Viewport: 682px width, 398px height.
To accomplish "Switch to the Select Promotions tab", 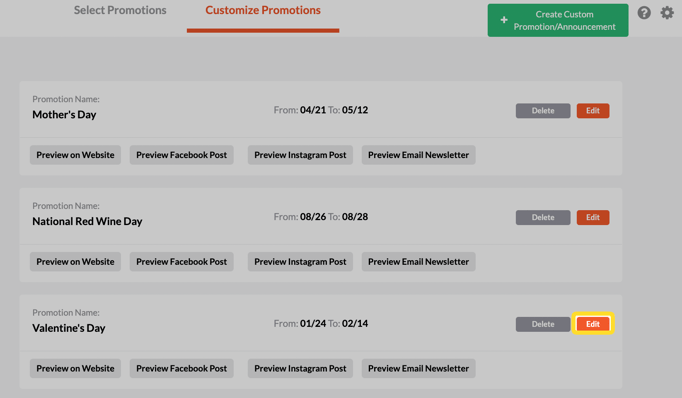I will point(120,10).
